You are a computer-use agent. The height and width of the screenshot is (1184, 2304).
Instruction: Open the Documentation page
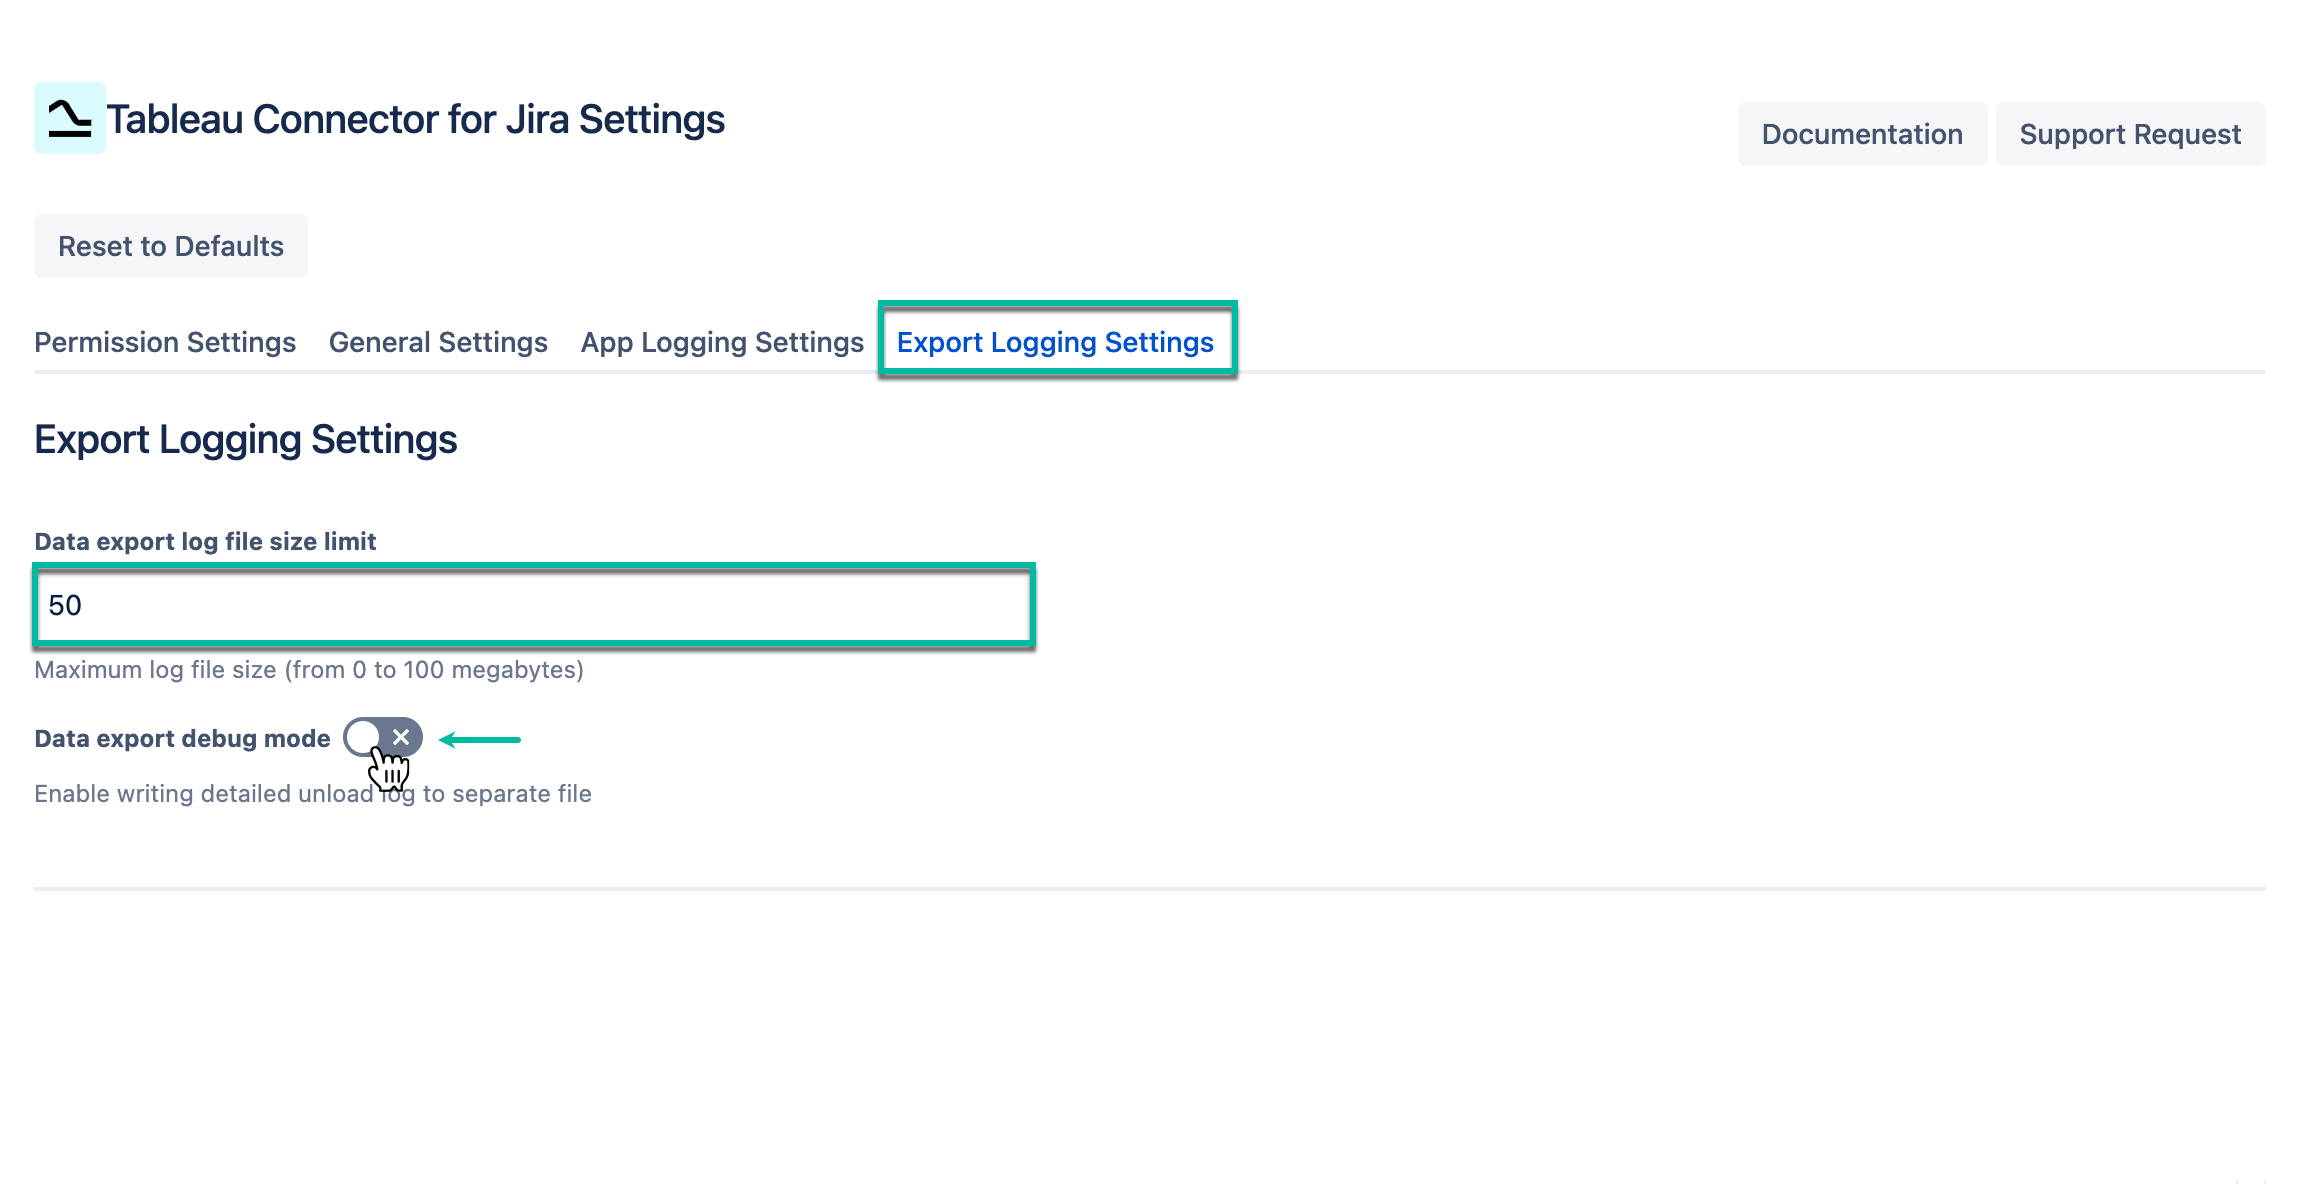(1862, 133)
